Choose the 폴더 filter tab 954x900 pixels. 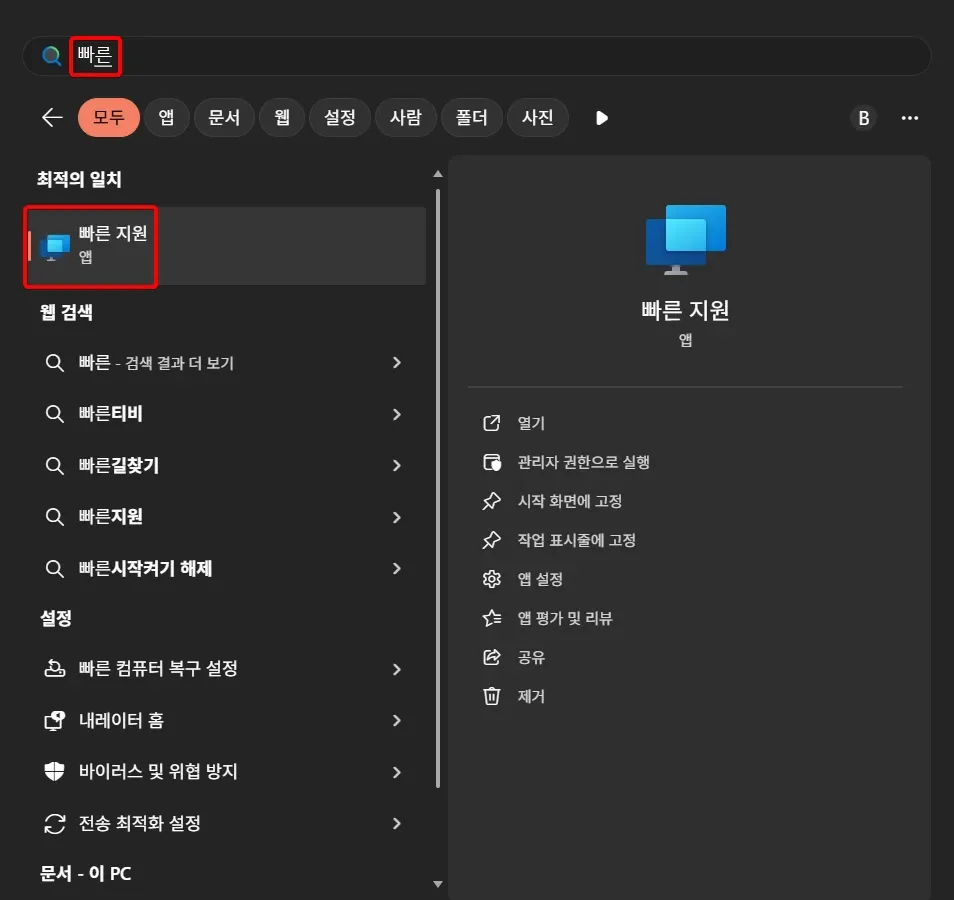tap(471, 118)
